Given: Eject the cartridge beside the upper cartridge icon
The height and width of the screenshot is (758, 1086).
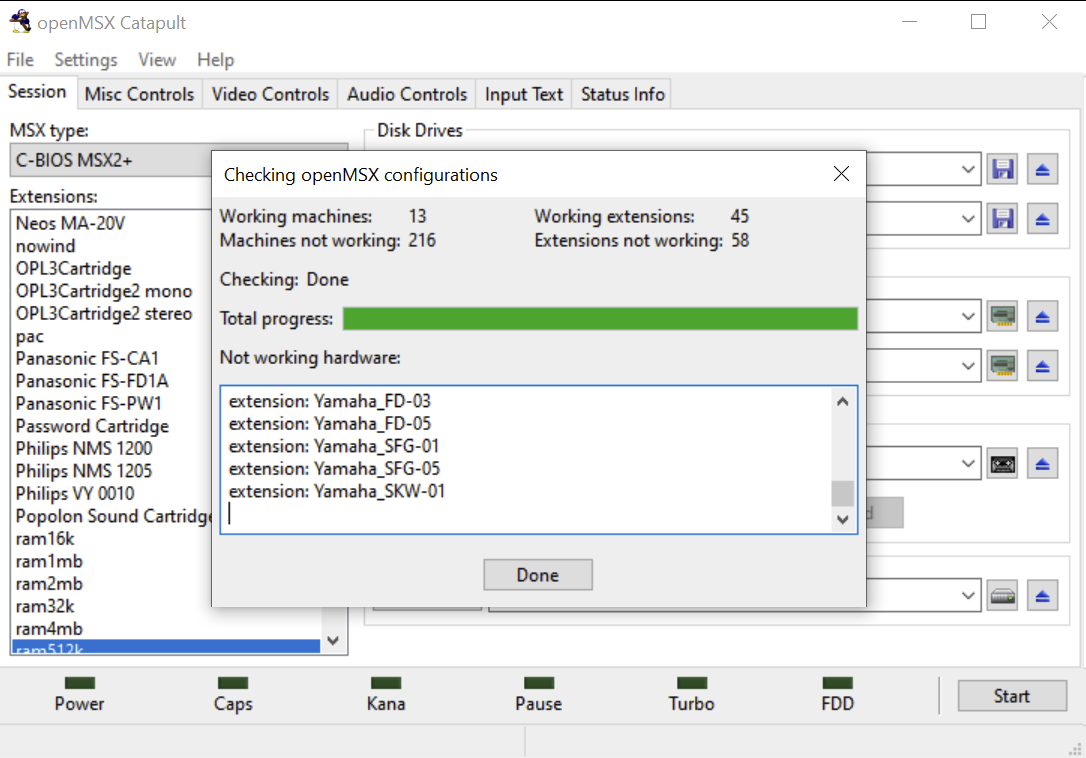Looking at the screenshot, I should [x=1042, y=317].
